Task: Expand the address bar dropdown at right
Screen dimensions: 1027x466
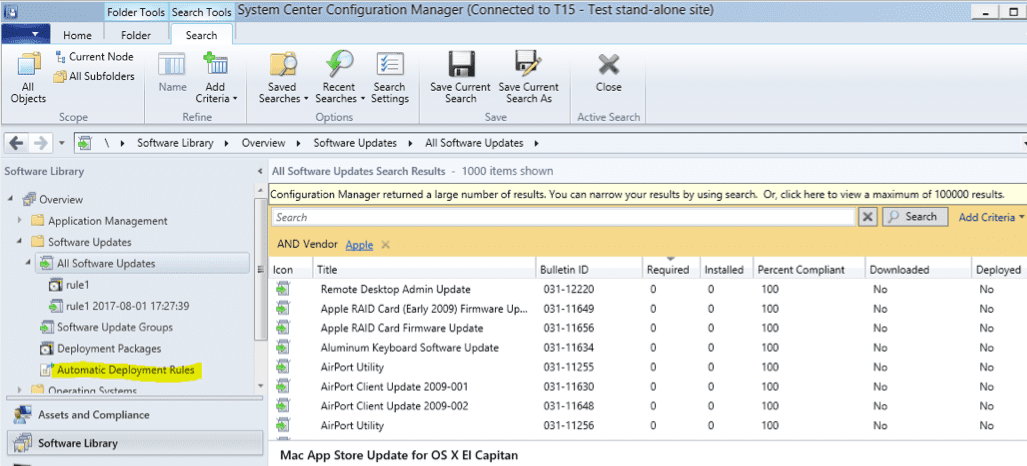Action: (x=1023, y=143)
